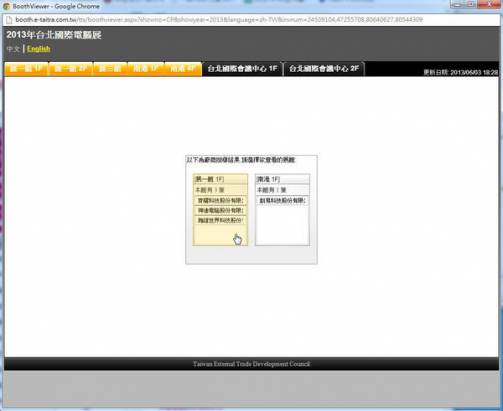
Task: Choose first company in 展一館 1F list
Action: click(220, 201)
